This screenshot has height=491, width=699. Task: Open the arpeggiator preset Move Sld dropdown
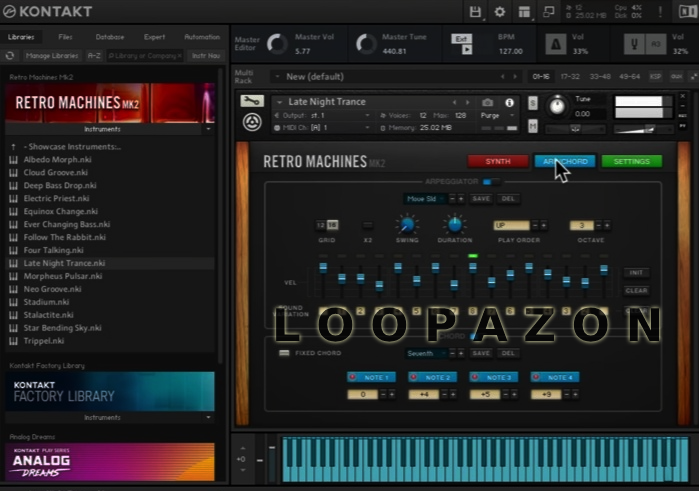pos(424,199)
